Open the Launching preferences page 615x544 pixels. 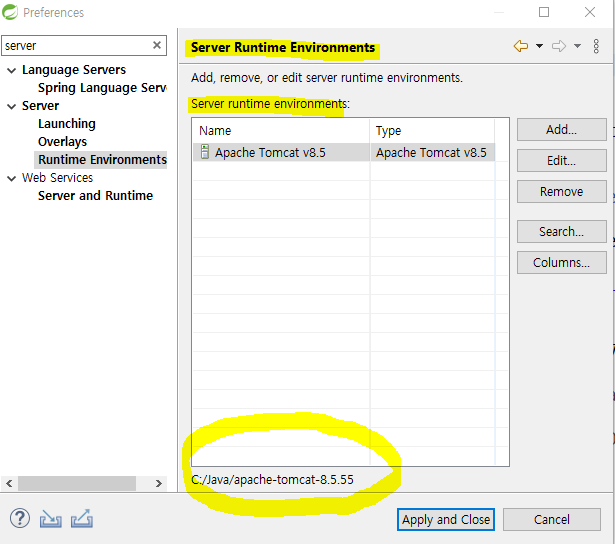[x=67, y=124]
